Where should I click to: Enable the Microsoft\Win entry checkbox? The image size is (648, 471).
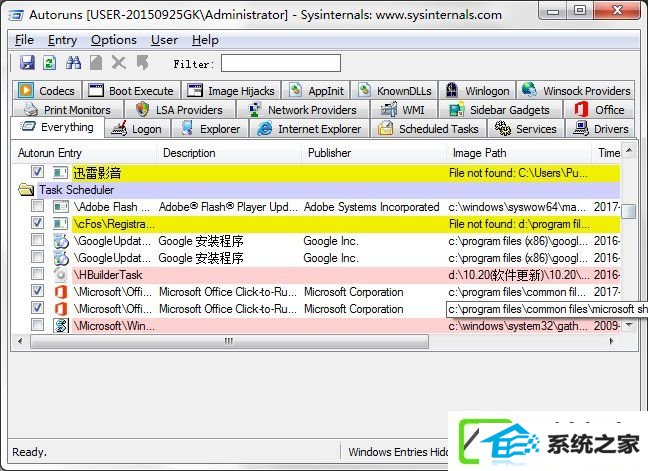pos(37,324)
